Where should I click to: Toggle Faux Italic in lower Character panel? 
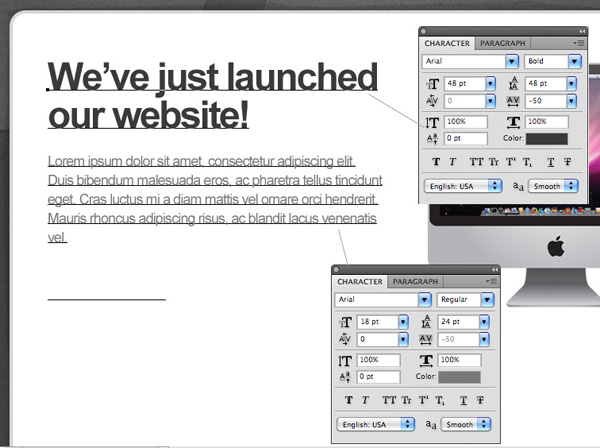(x=365, y=400)
